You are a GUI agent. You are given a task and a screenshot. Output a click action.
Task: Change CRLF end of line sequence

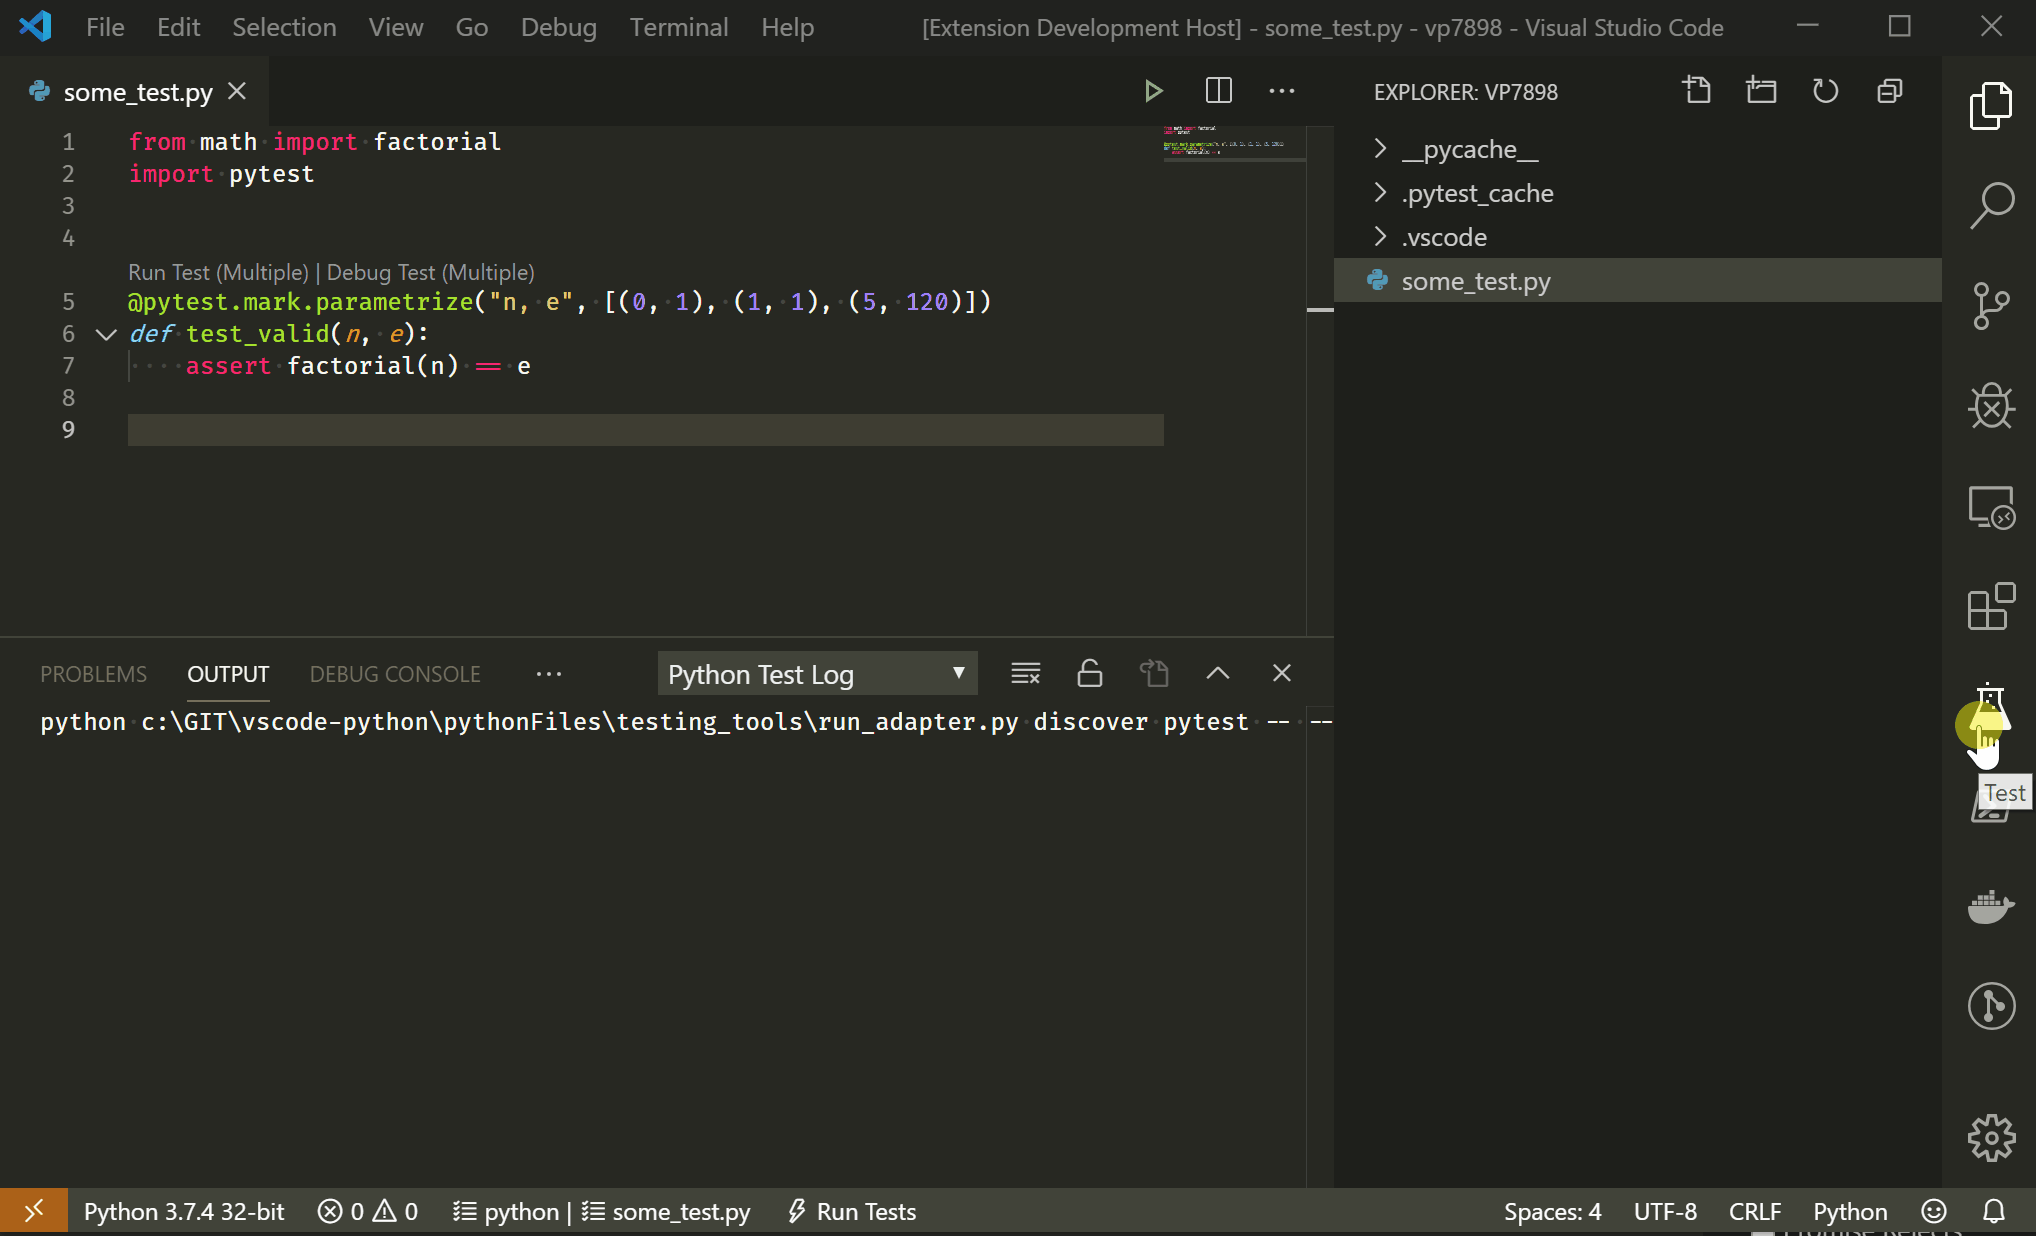1755,1212
